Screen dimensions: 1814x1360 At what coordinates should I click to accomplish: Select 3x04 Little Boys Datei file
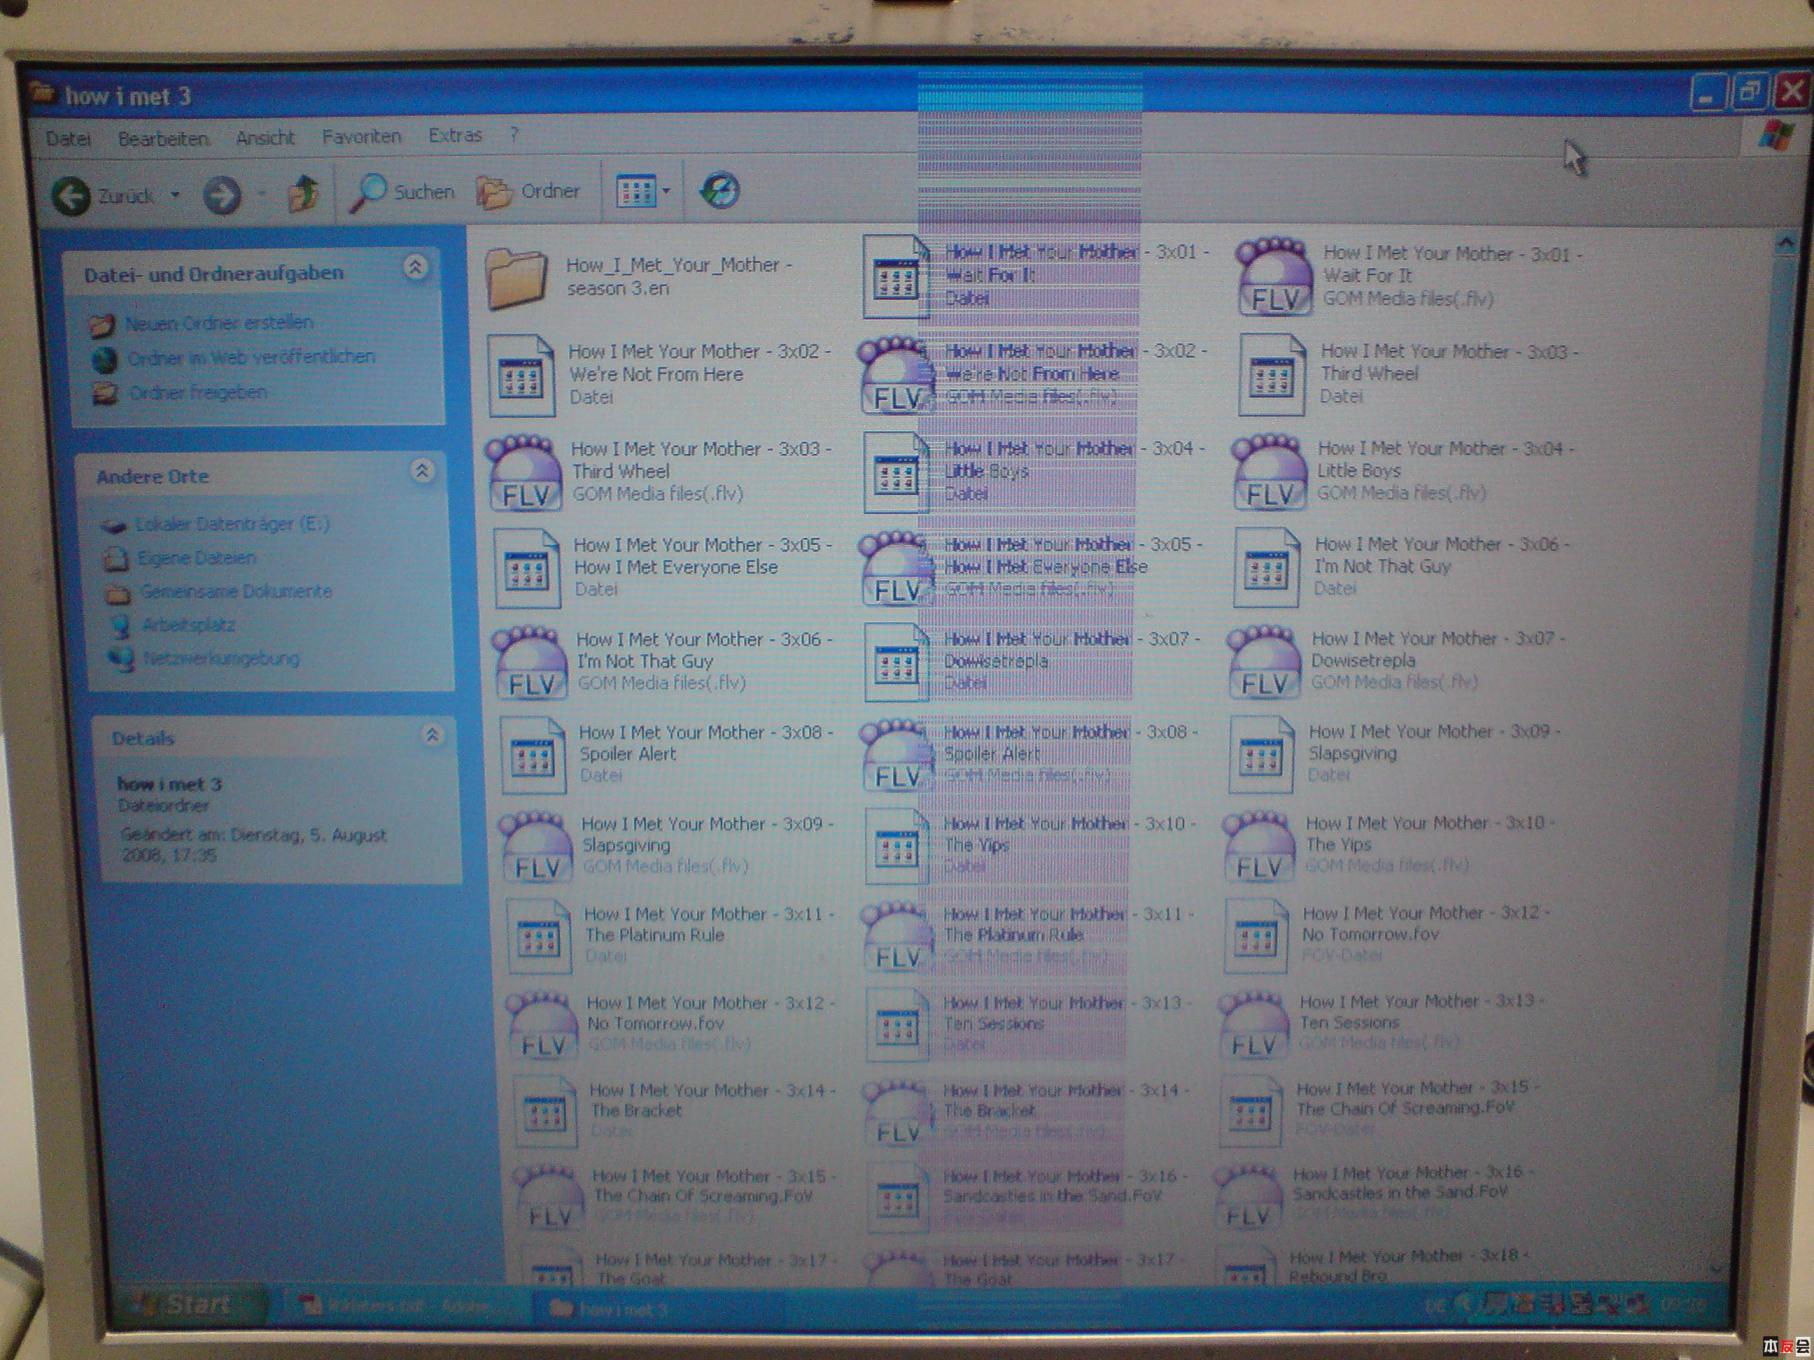pyautogui.click(x=1035, y=471)
